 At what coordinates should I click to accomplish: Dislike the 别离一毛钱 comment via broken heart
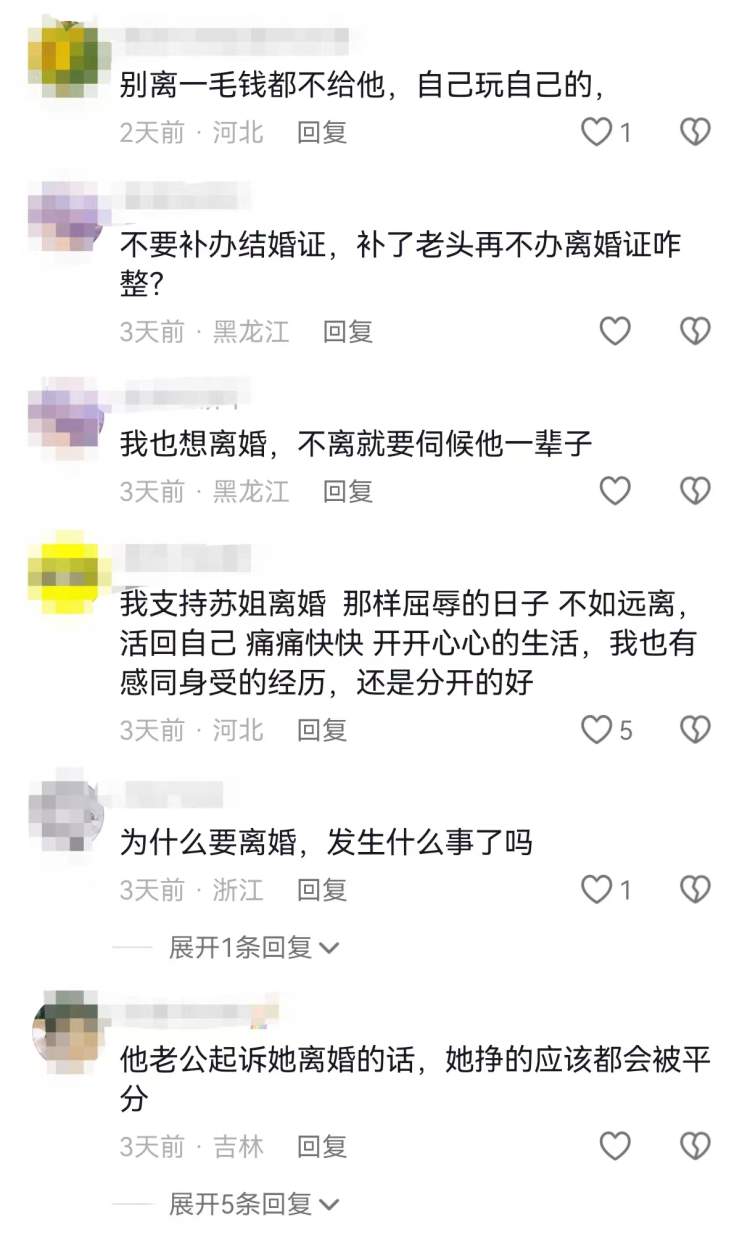coord(695,131)
